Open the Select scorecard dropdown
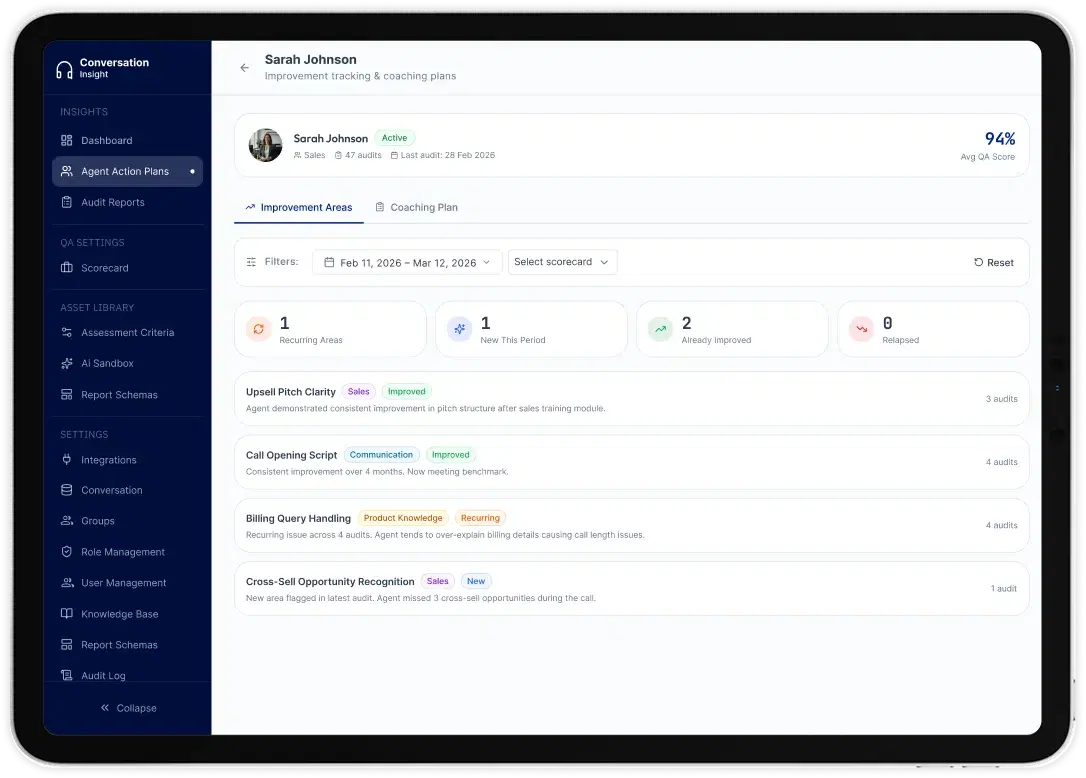This screenshot has width=1086, height=778. (x=562, y=262)
